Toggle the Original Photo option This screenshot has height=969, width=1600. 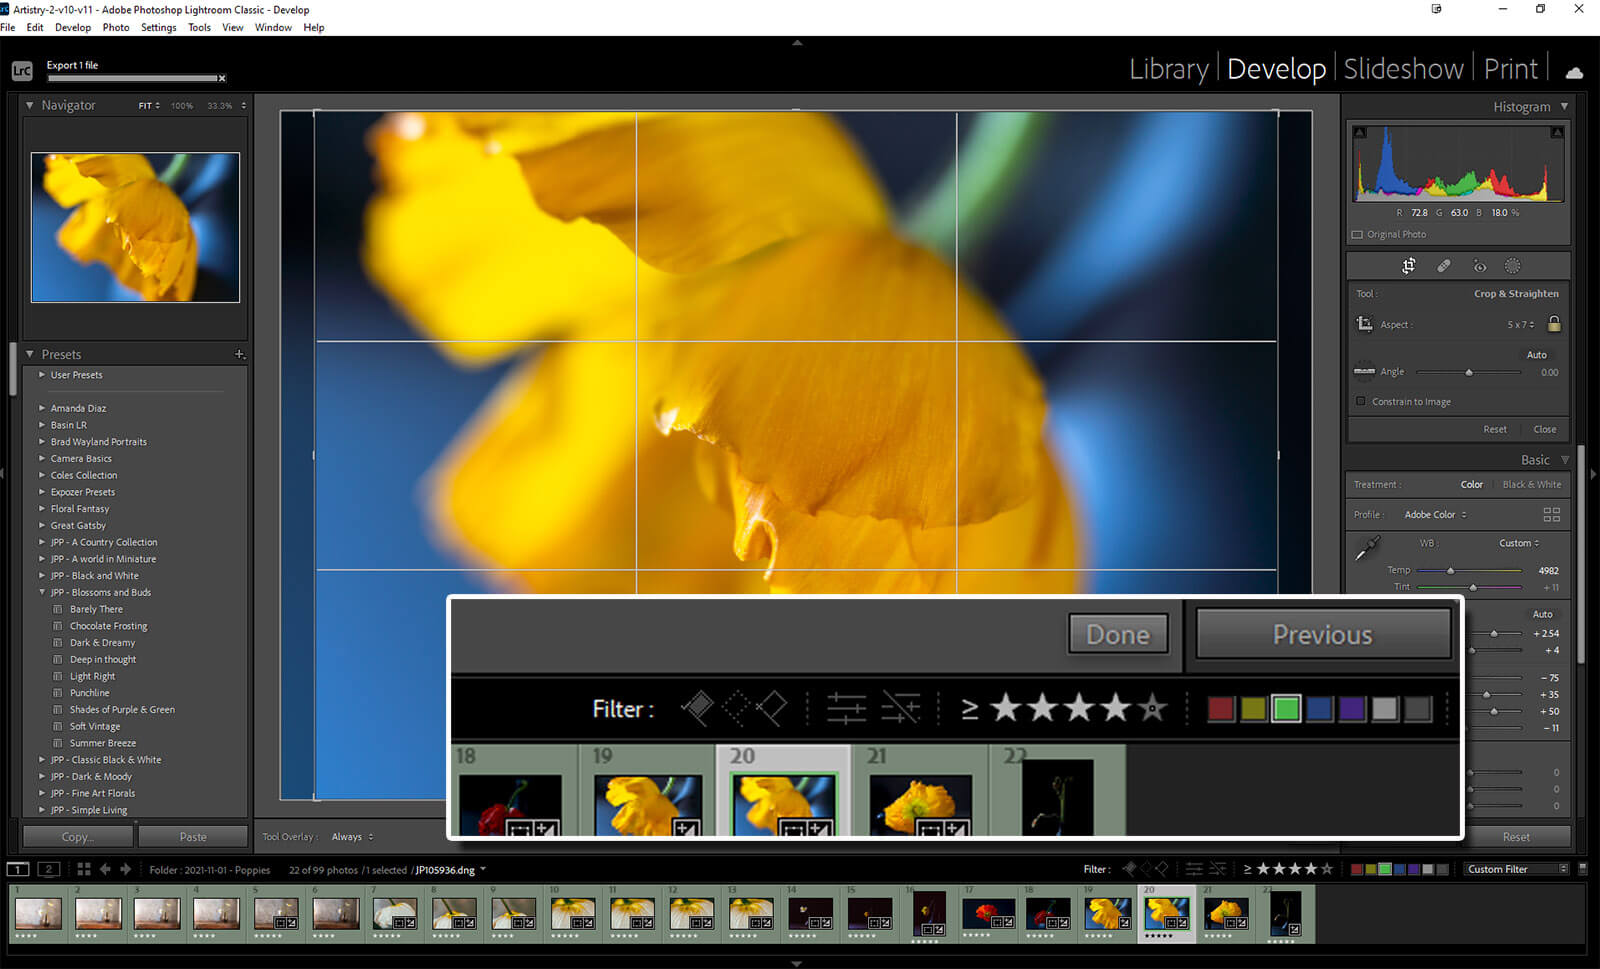pyautogui.click(x=1357, y=234)
